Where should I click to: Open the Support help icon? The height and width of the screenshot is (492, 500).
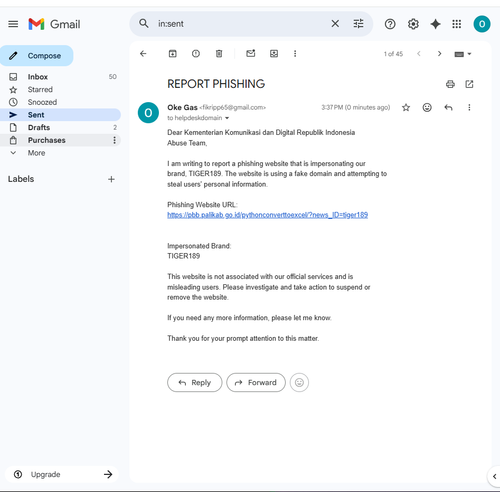[x=390, y=24]
